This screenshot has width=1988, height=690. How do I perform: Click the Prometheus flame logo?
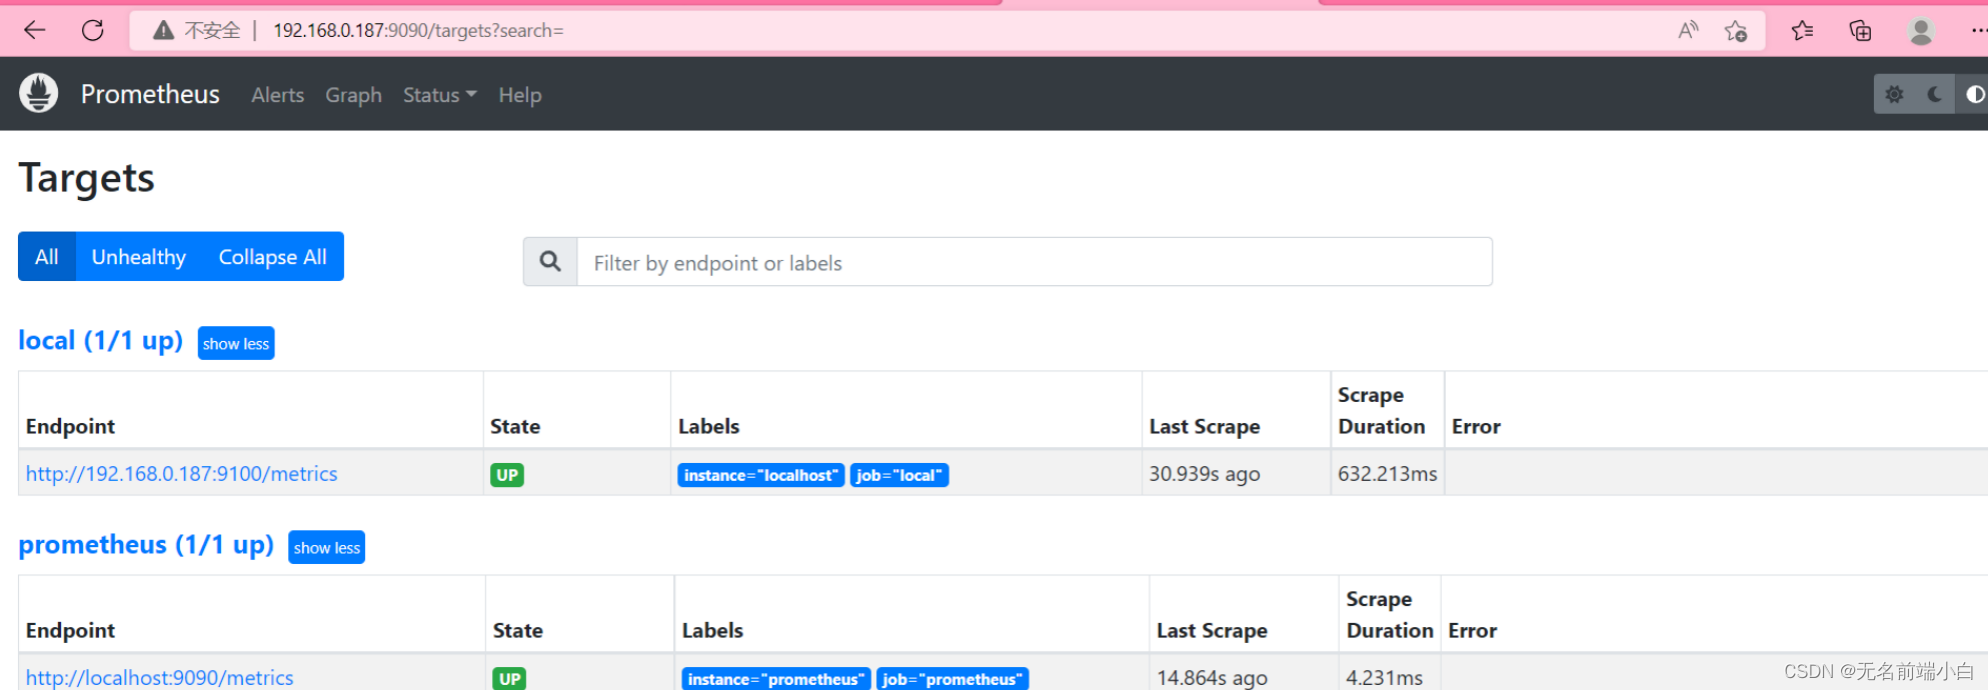(39, 93)
